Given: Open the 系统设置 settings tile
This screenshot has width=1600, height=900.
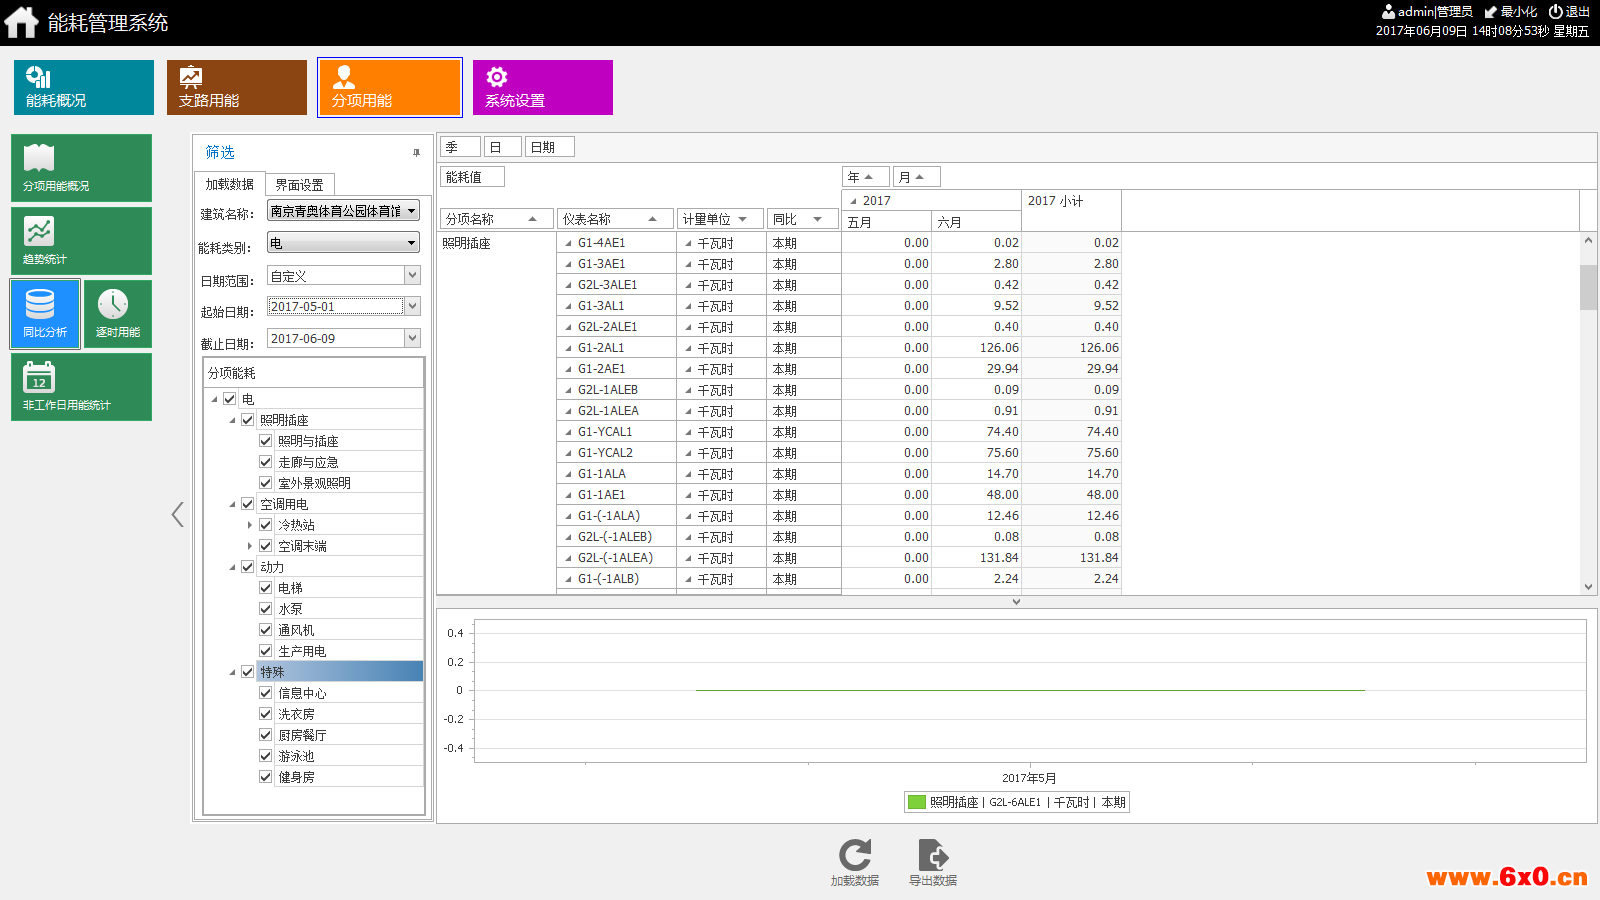Looking at the screenshot, I should click(x=543, y=87).
